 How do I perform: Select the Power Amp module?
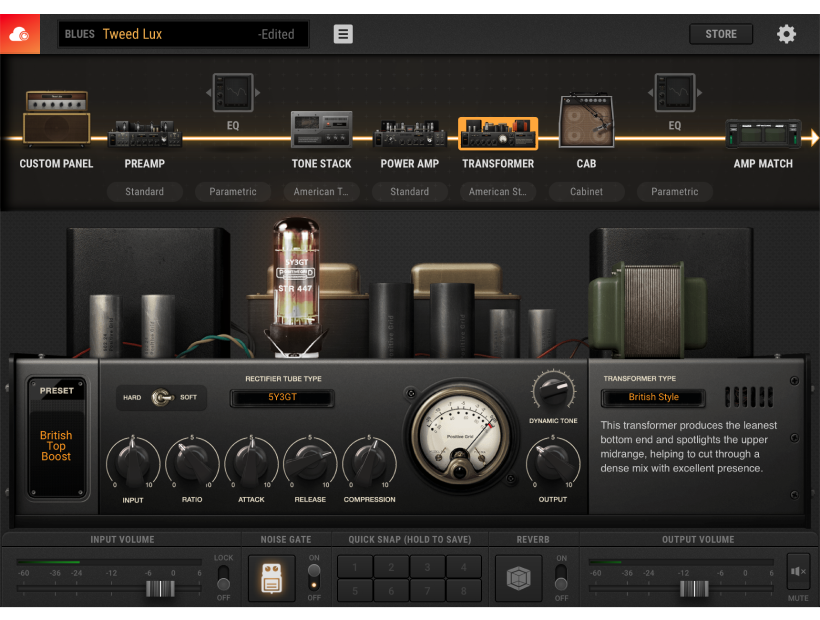(409, 134)
